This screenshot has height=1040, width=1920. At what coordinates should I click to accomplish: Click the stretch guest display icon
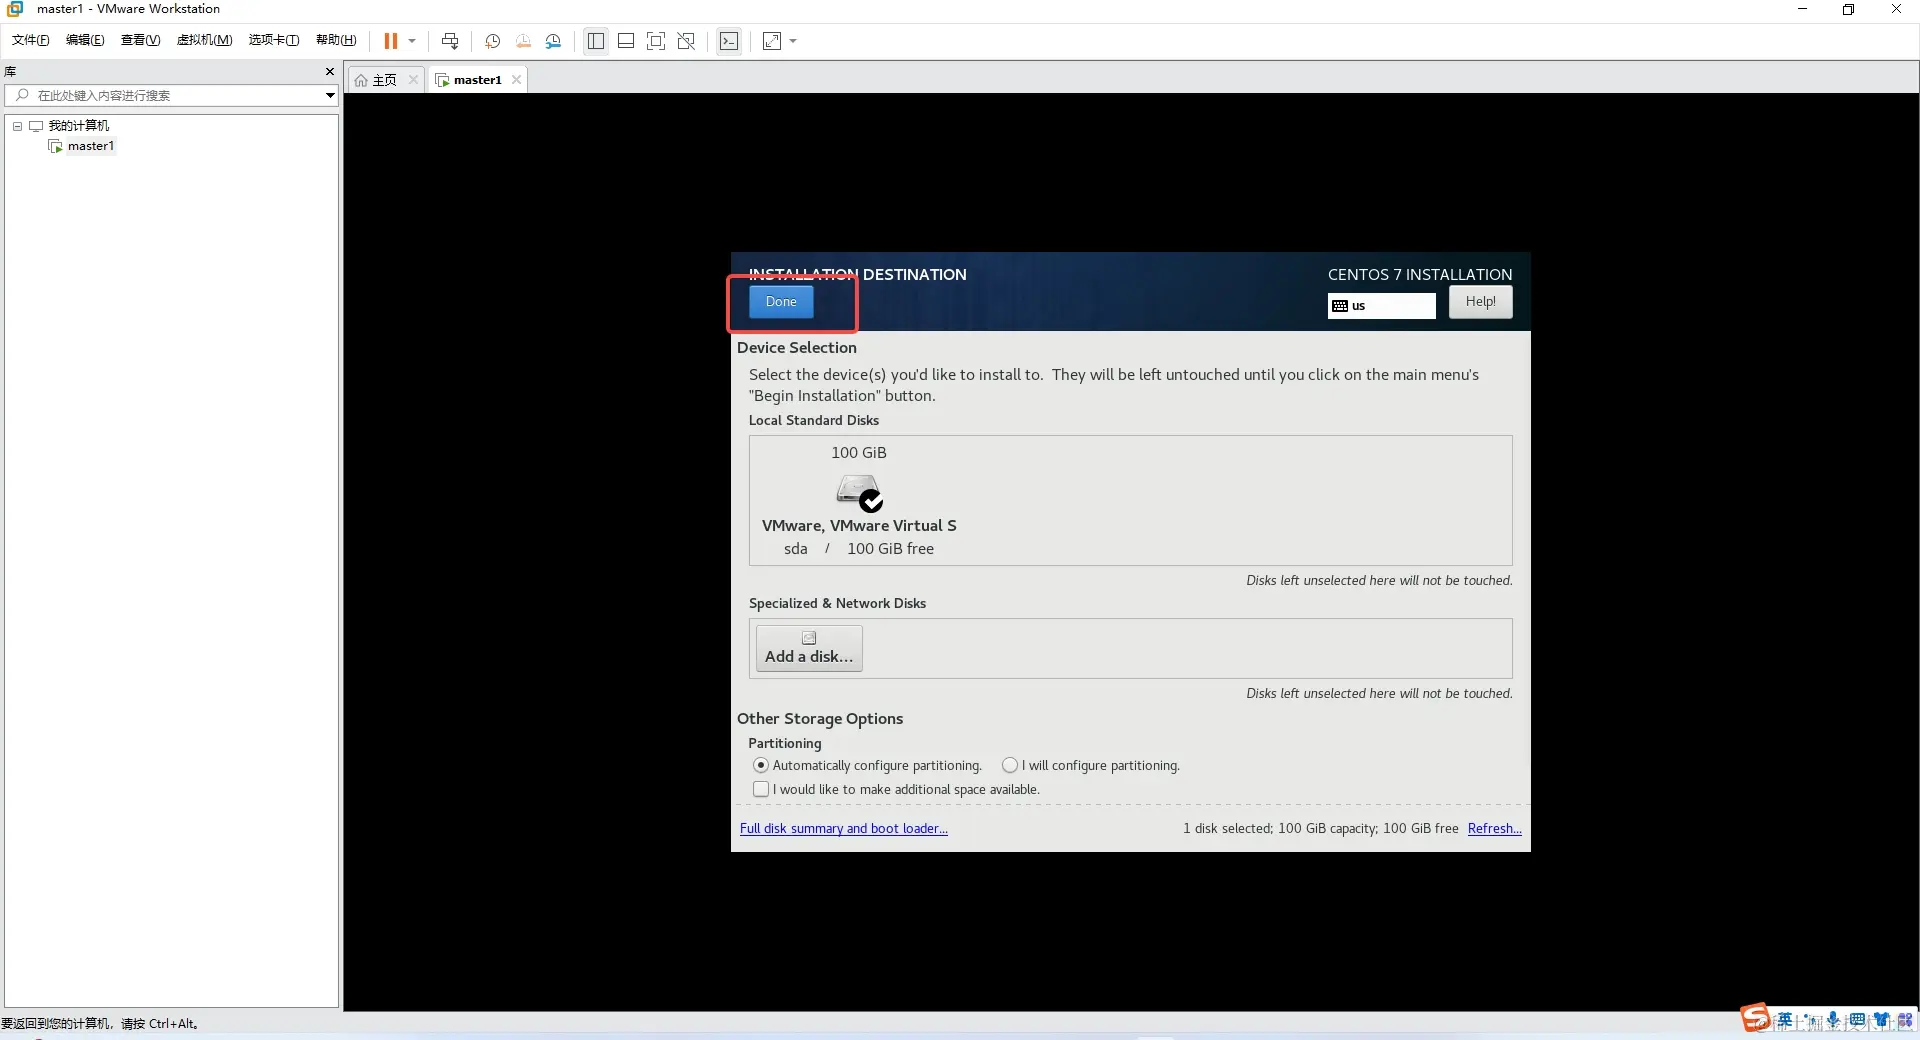click(772, 41)
